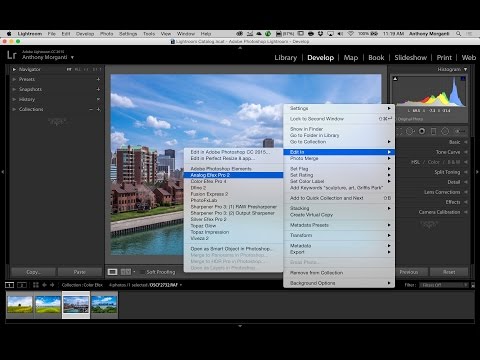Choose Topaz Impression from submenu
This screenshot has width=480, height=360.
click(x=233, y=232)
